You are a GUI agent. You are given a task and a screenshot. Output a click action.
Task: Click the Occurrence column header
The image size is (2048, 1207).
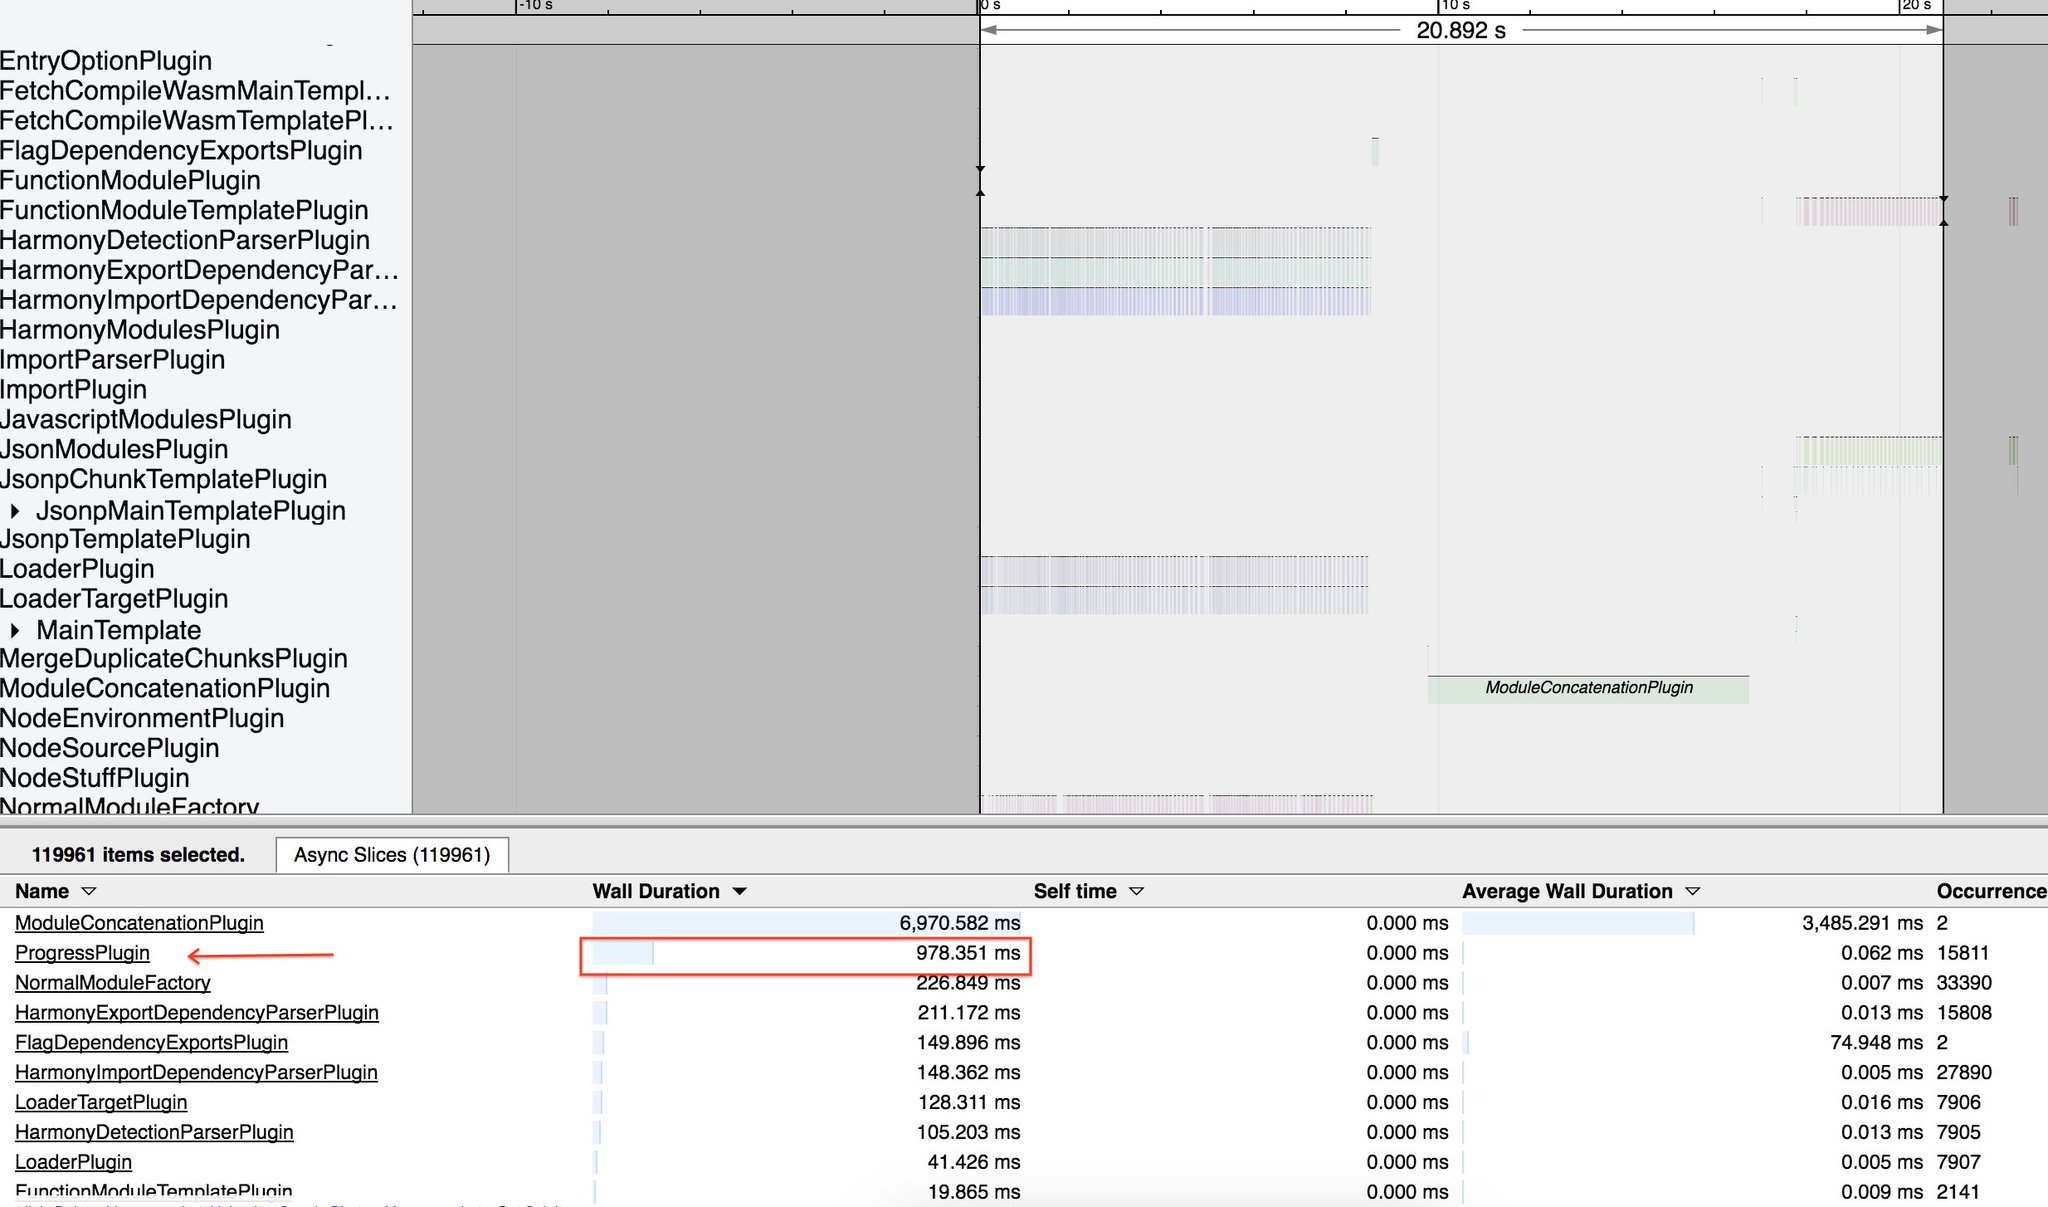[1990, 891]
